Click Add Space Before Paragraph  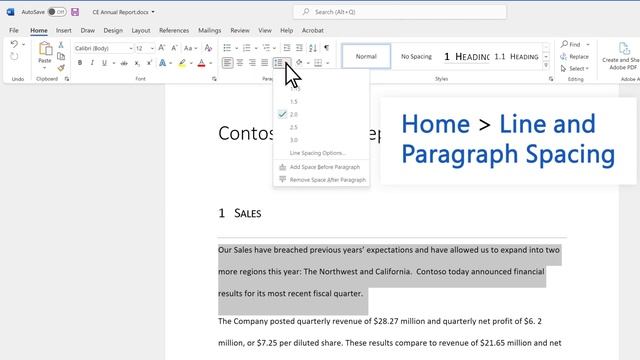(321, 167)
